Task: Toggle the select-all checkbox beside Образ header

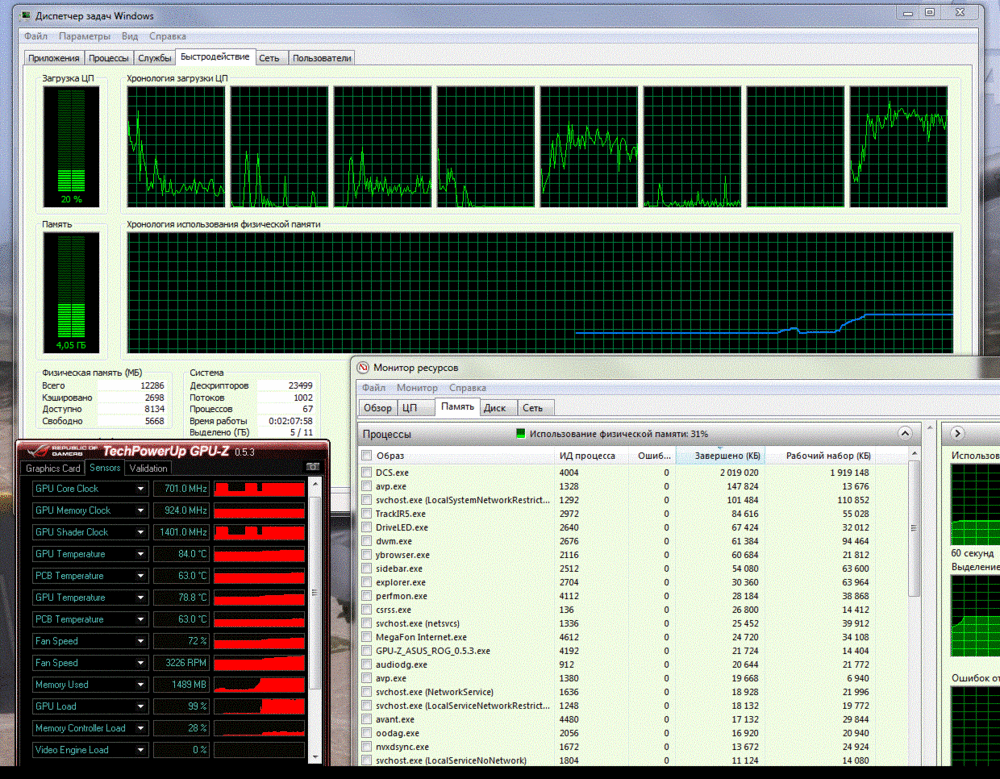Action: pyautogui.click(x=367, y=456)
